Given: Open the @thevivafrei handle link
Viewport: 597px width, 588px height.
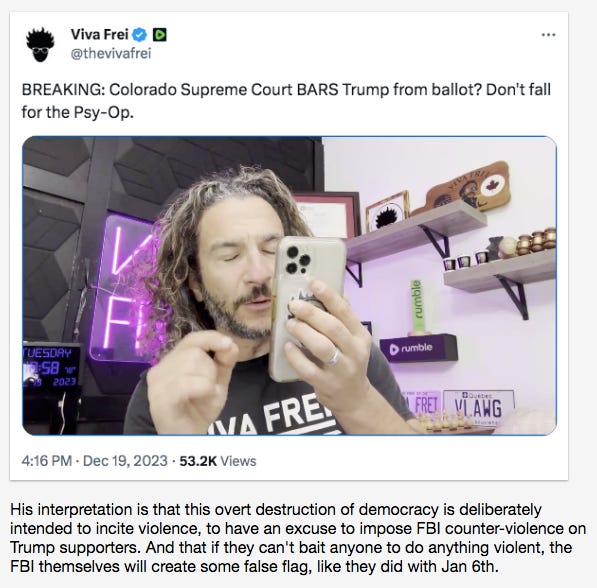Looking at the screenshot, I should tap(111, 53).
